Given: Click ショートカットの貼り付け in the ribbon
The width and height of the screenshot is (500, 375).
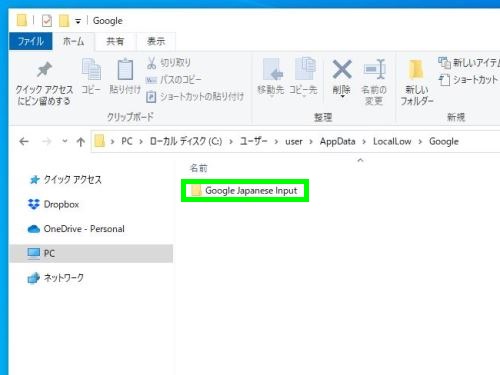Looking at the screenshot, I should point(195,97).
